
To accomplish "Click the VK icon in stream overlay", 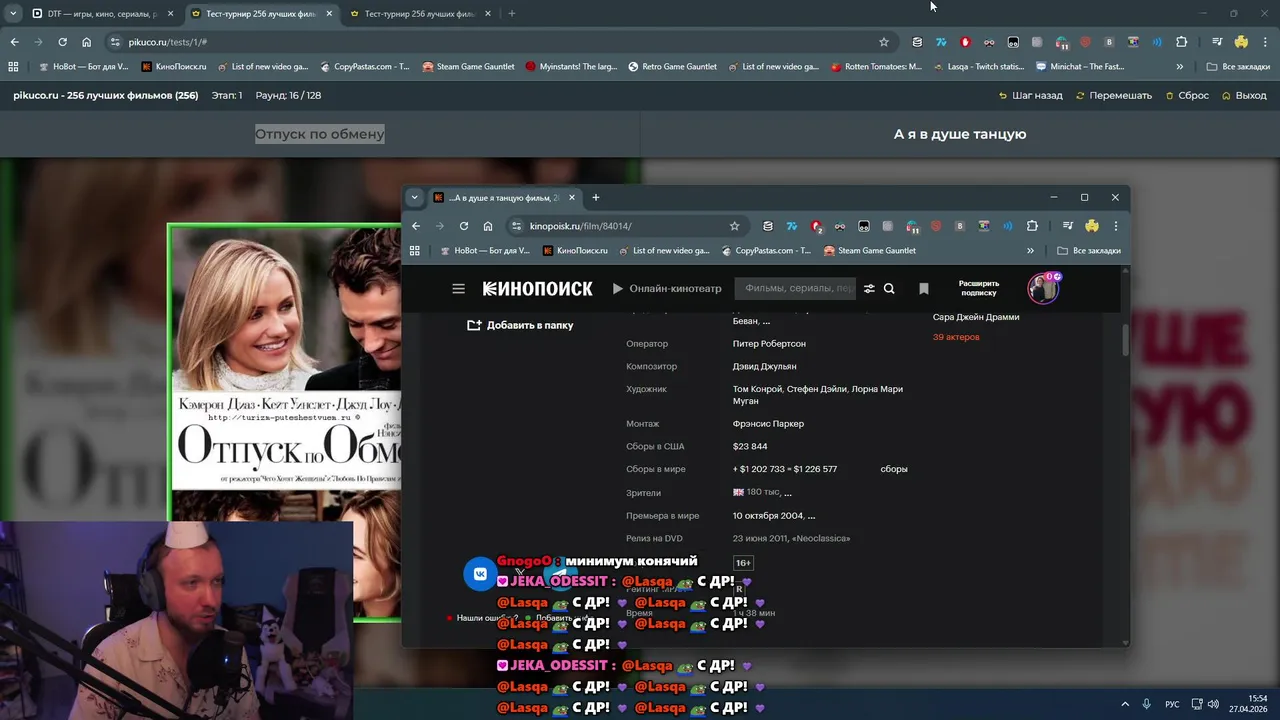I will coord(481,574).
